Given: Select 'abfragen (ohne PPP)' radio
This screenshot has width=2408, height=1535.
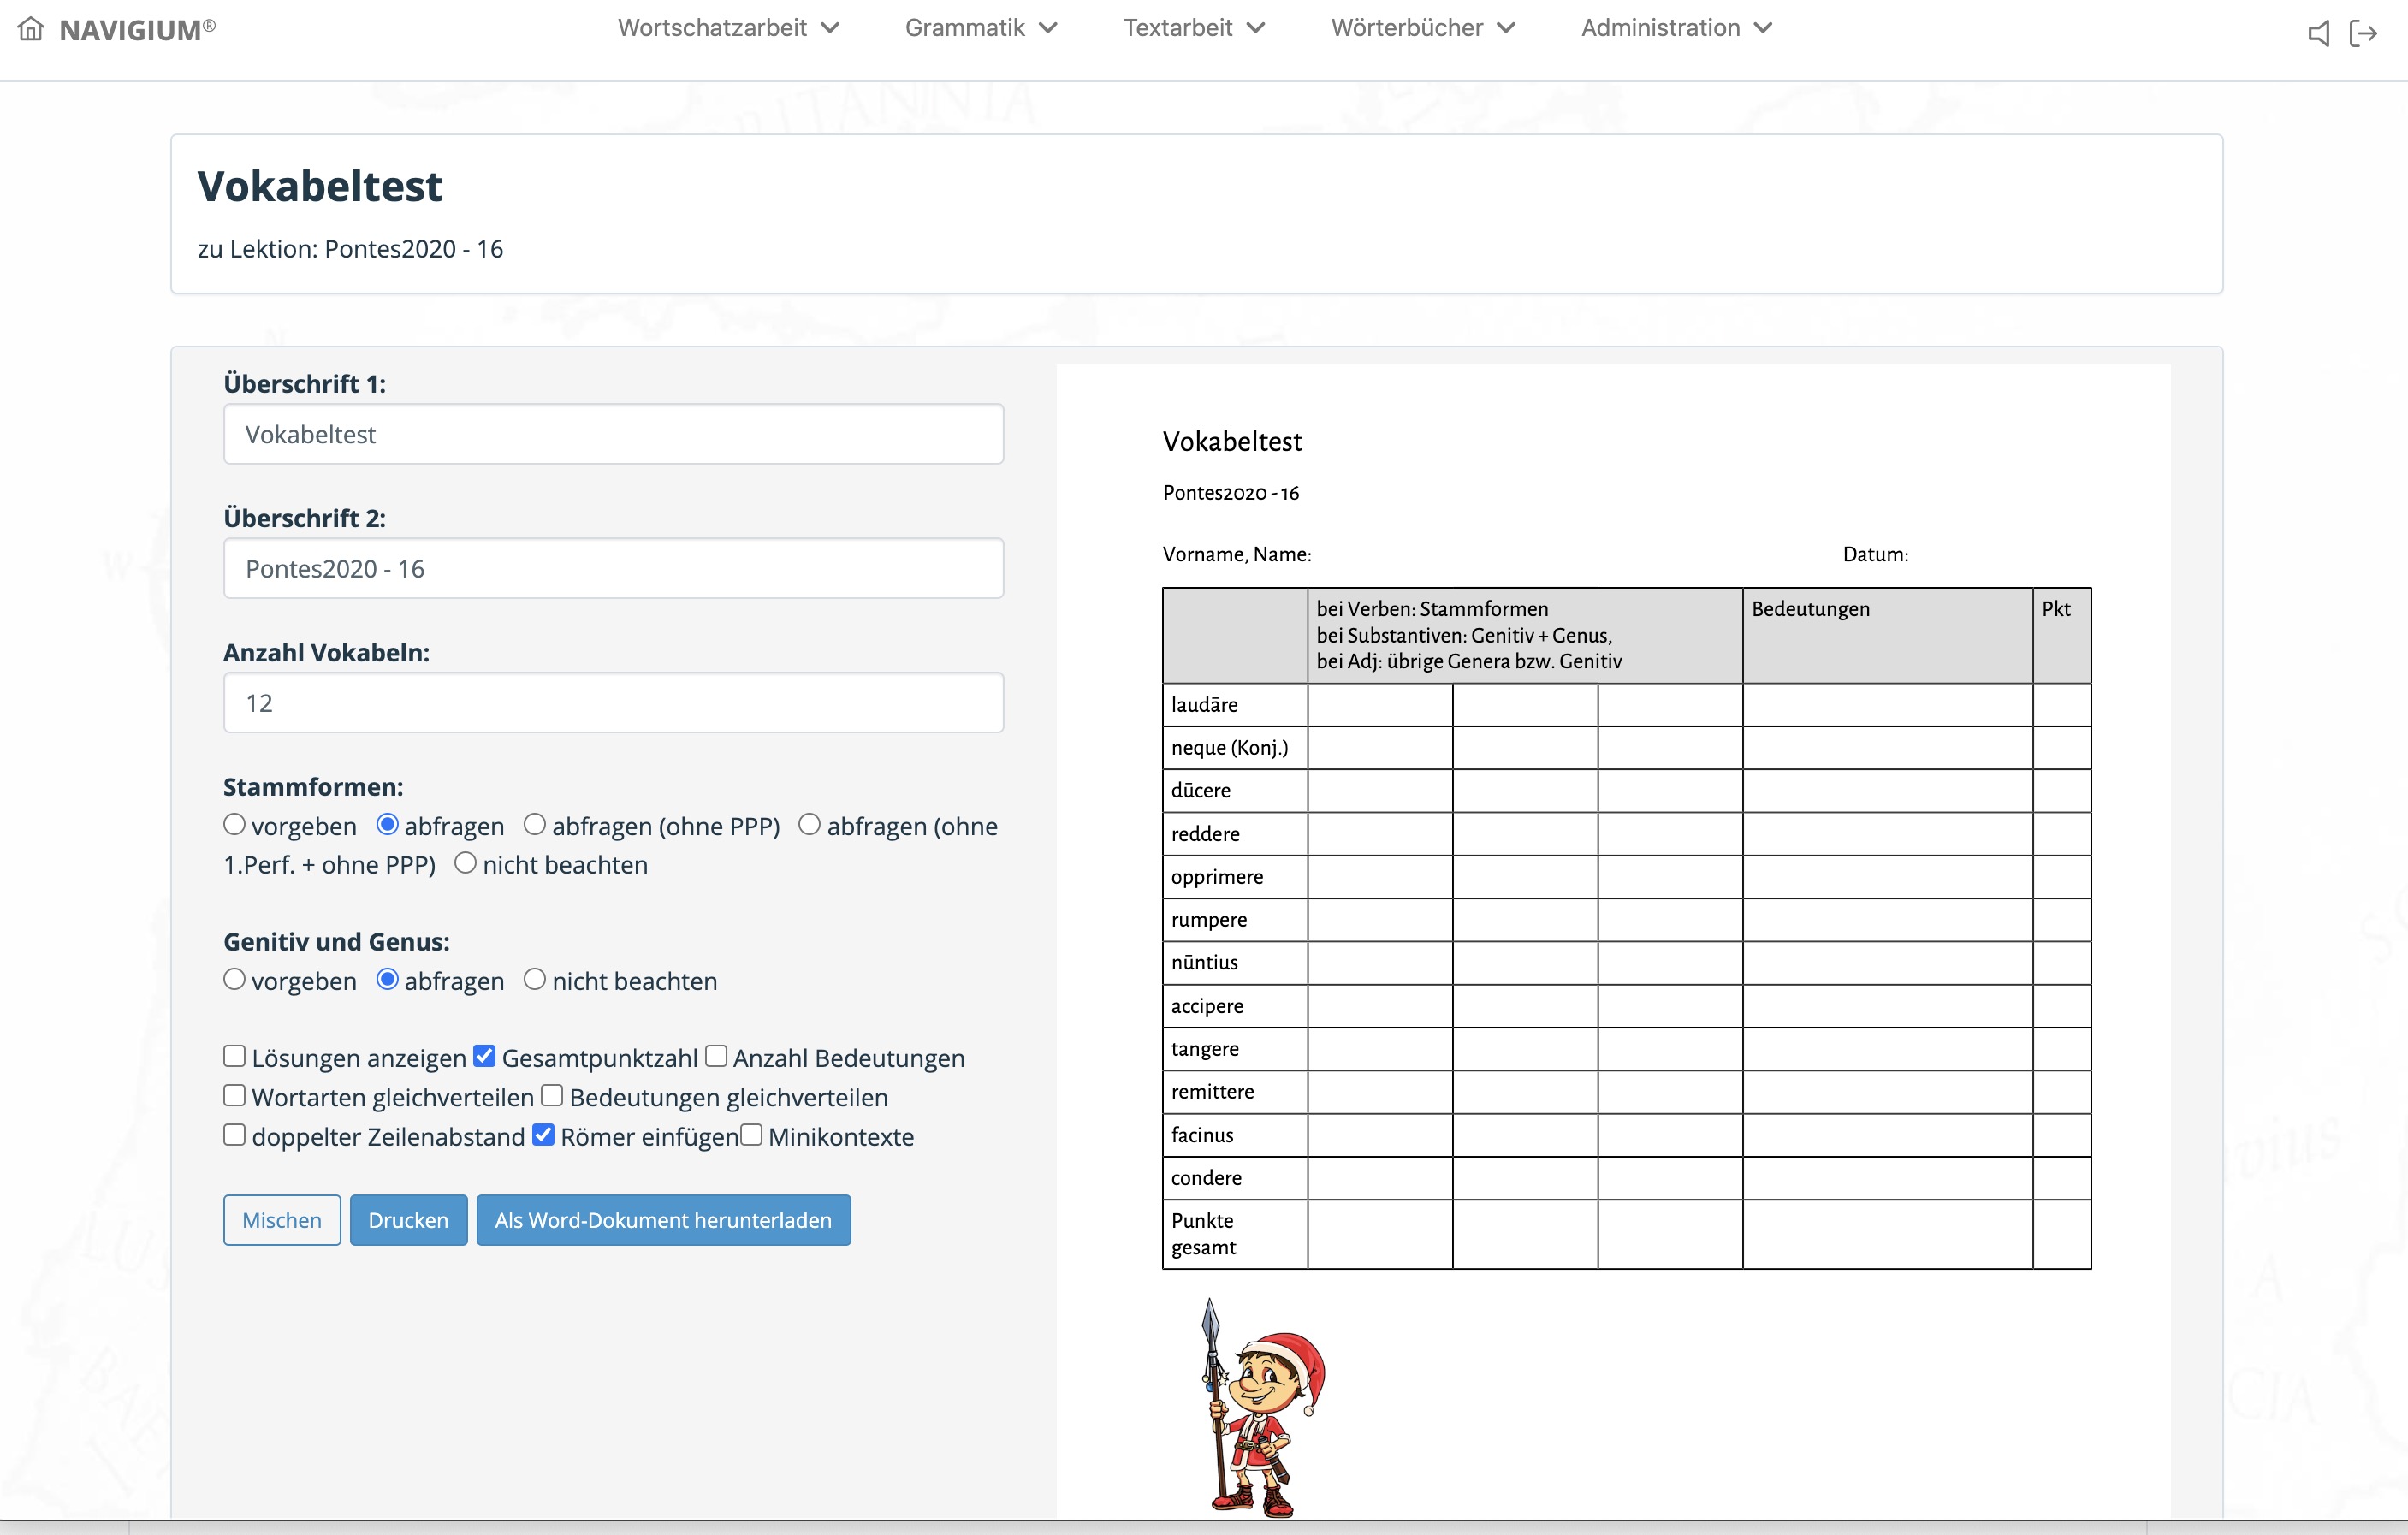Looking at the screenshot, I should [535, 824].
